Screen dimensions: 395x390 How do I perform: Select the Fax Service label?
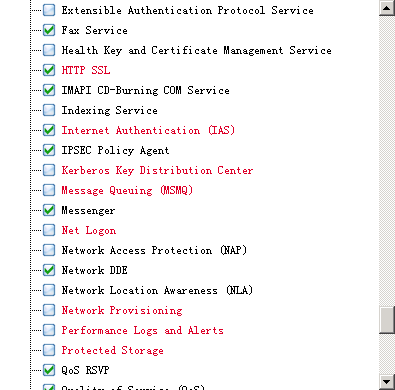coord(94,30)
